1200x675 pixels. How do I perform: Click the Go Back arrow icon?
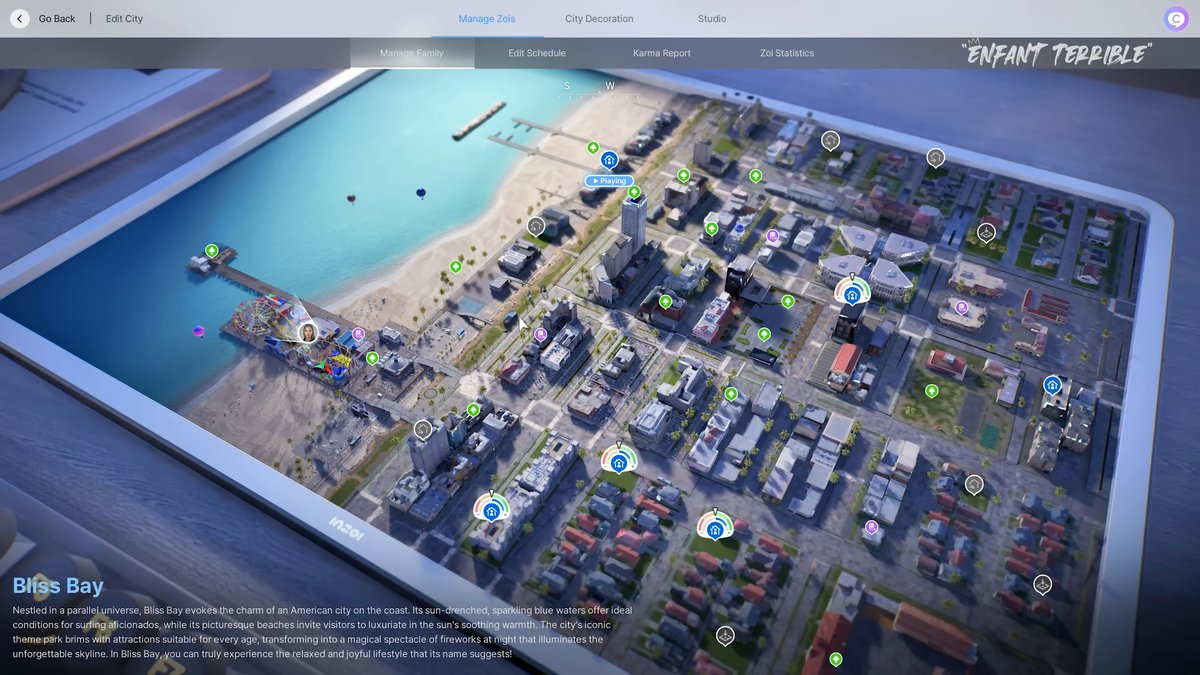point(19,18)
